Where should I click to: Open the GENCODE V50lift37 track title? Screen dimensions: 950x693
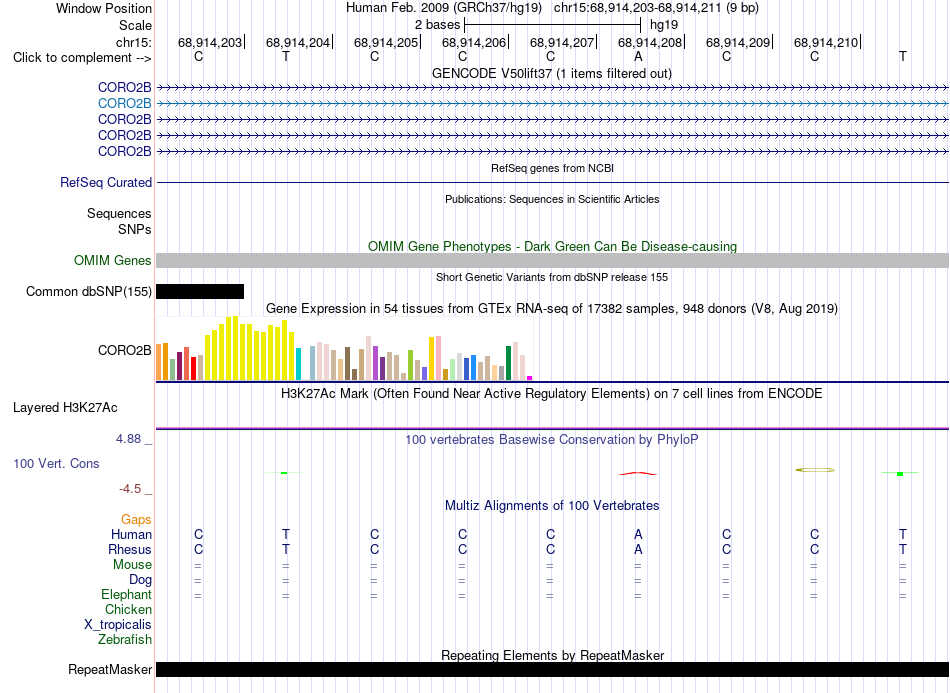coord(551,73)
